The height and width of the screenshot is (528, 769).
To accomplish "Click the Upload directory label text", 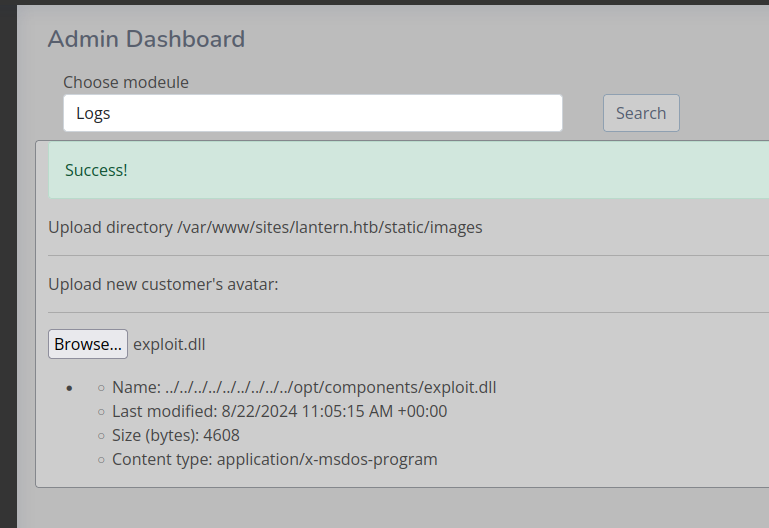I will tap(110, 227).
